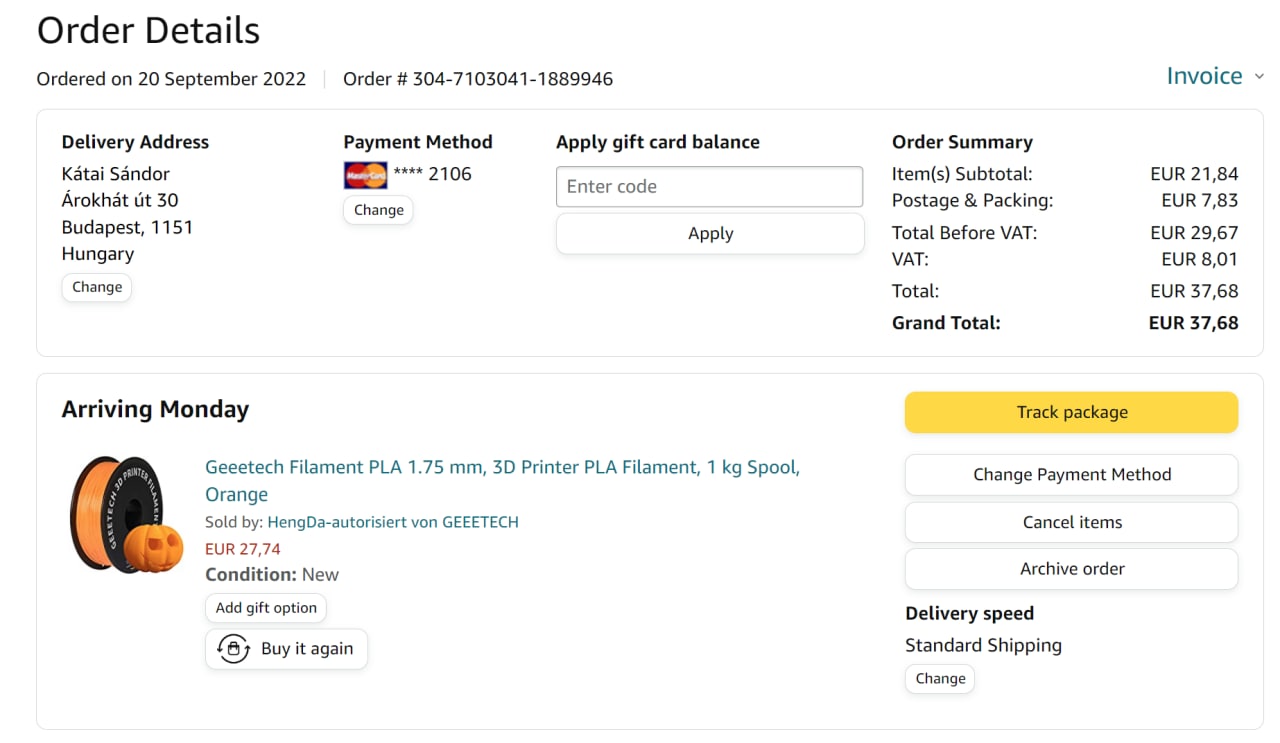Click the Add gift option button
This screenshot has height=743, width=1280.
click(x=266, y=608)
